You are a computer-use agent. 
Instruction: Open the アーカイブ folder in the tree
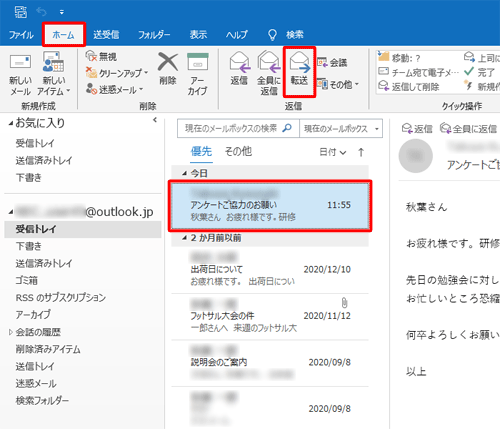click(33, 315)
